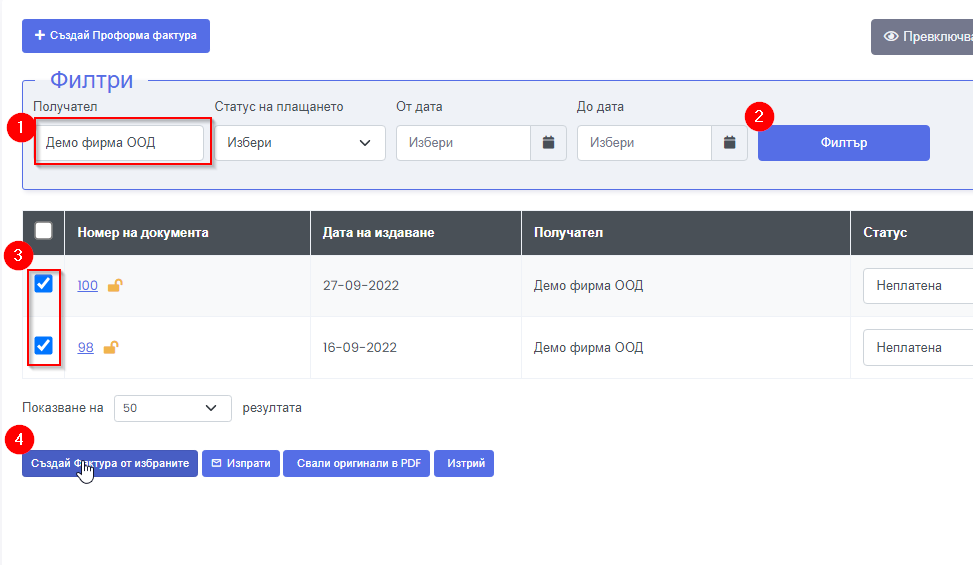This screenshot has height=565, width=973.
Task: Click the envelope Изпрати button
Action: click(x=241, y=464)
